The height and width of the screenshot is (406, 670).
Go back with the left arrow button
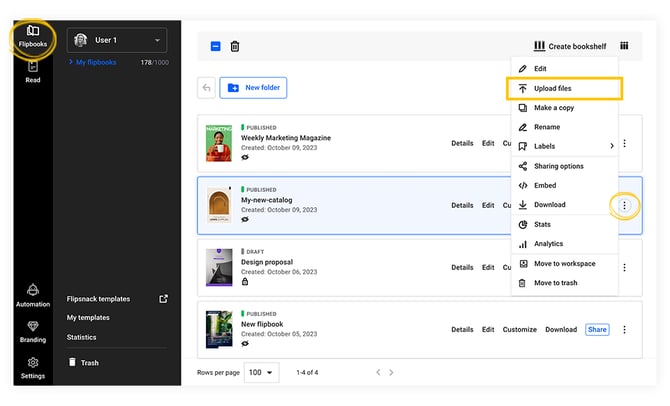pos(206,88)
